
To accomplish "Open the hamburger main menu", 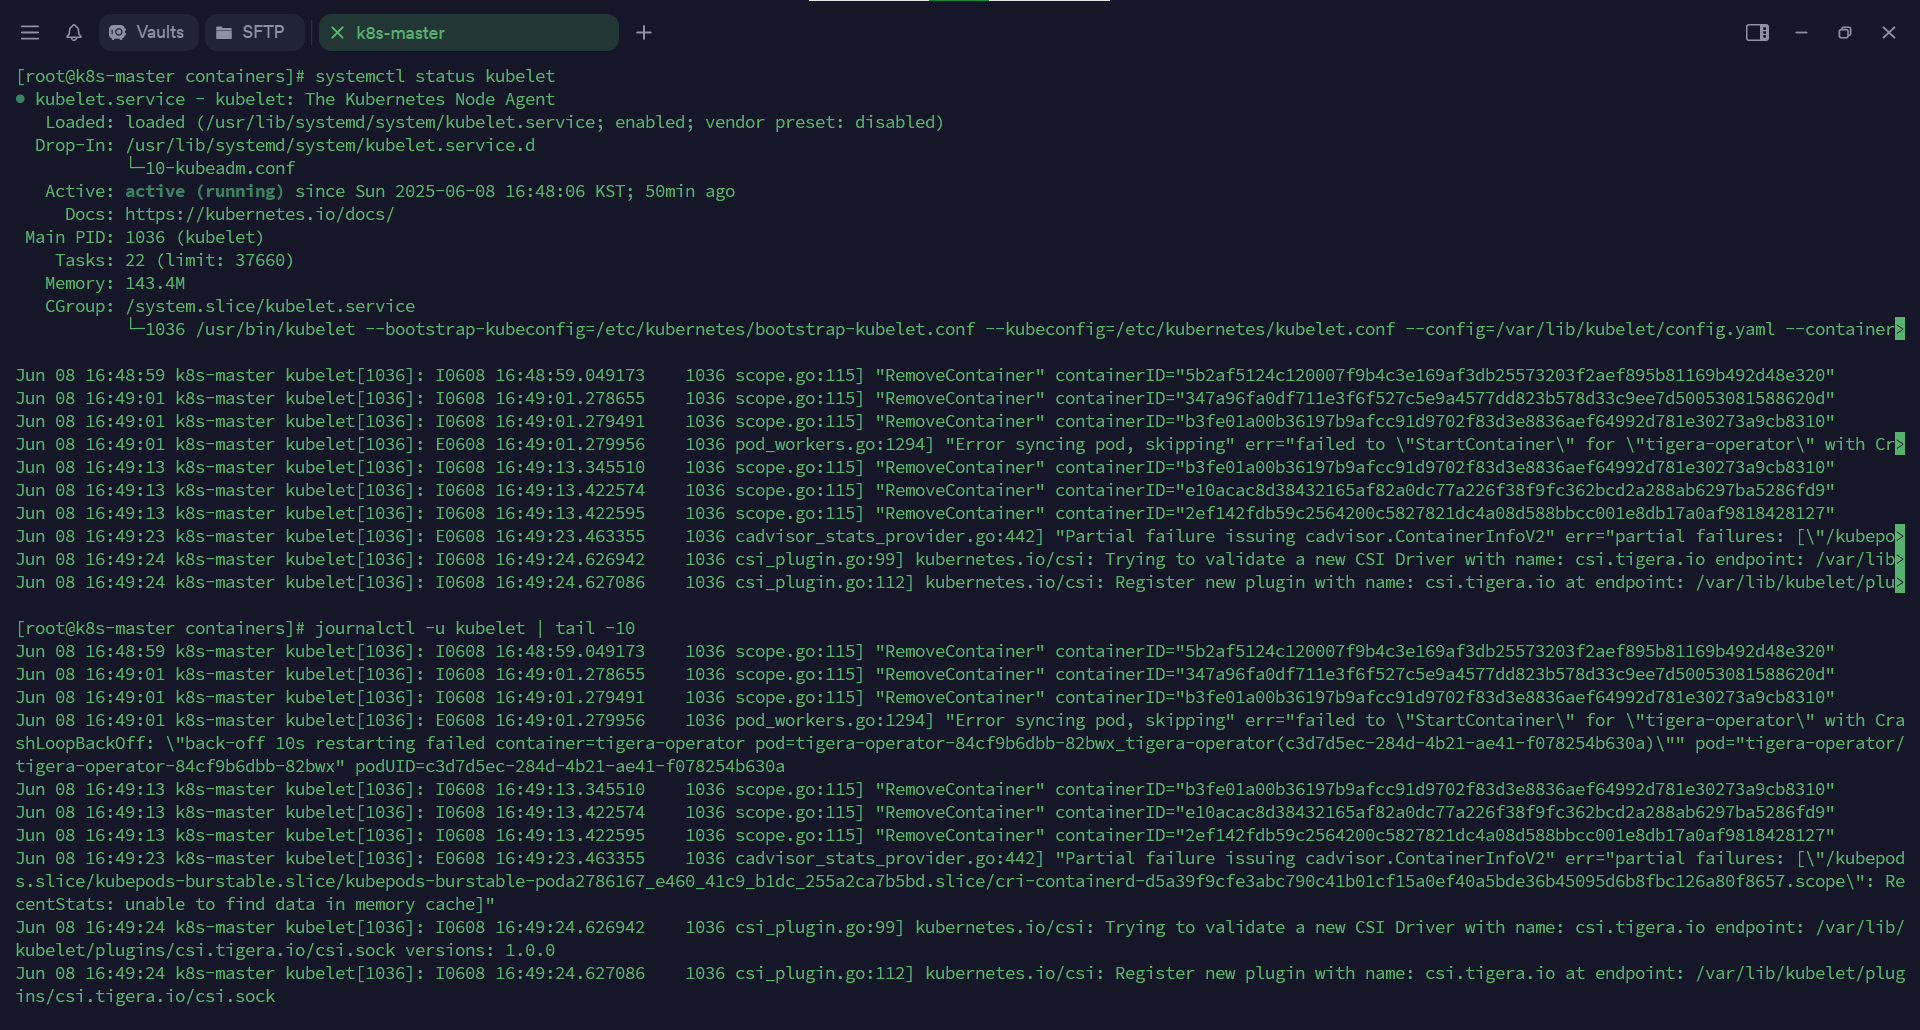I will pos(30,33).
